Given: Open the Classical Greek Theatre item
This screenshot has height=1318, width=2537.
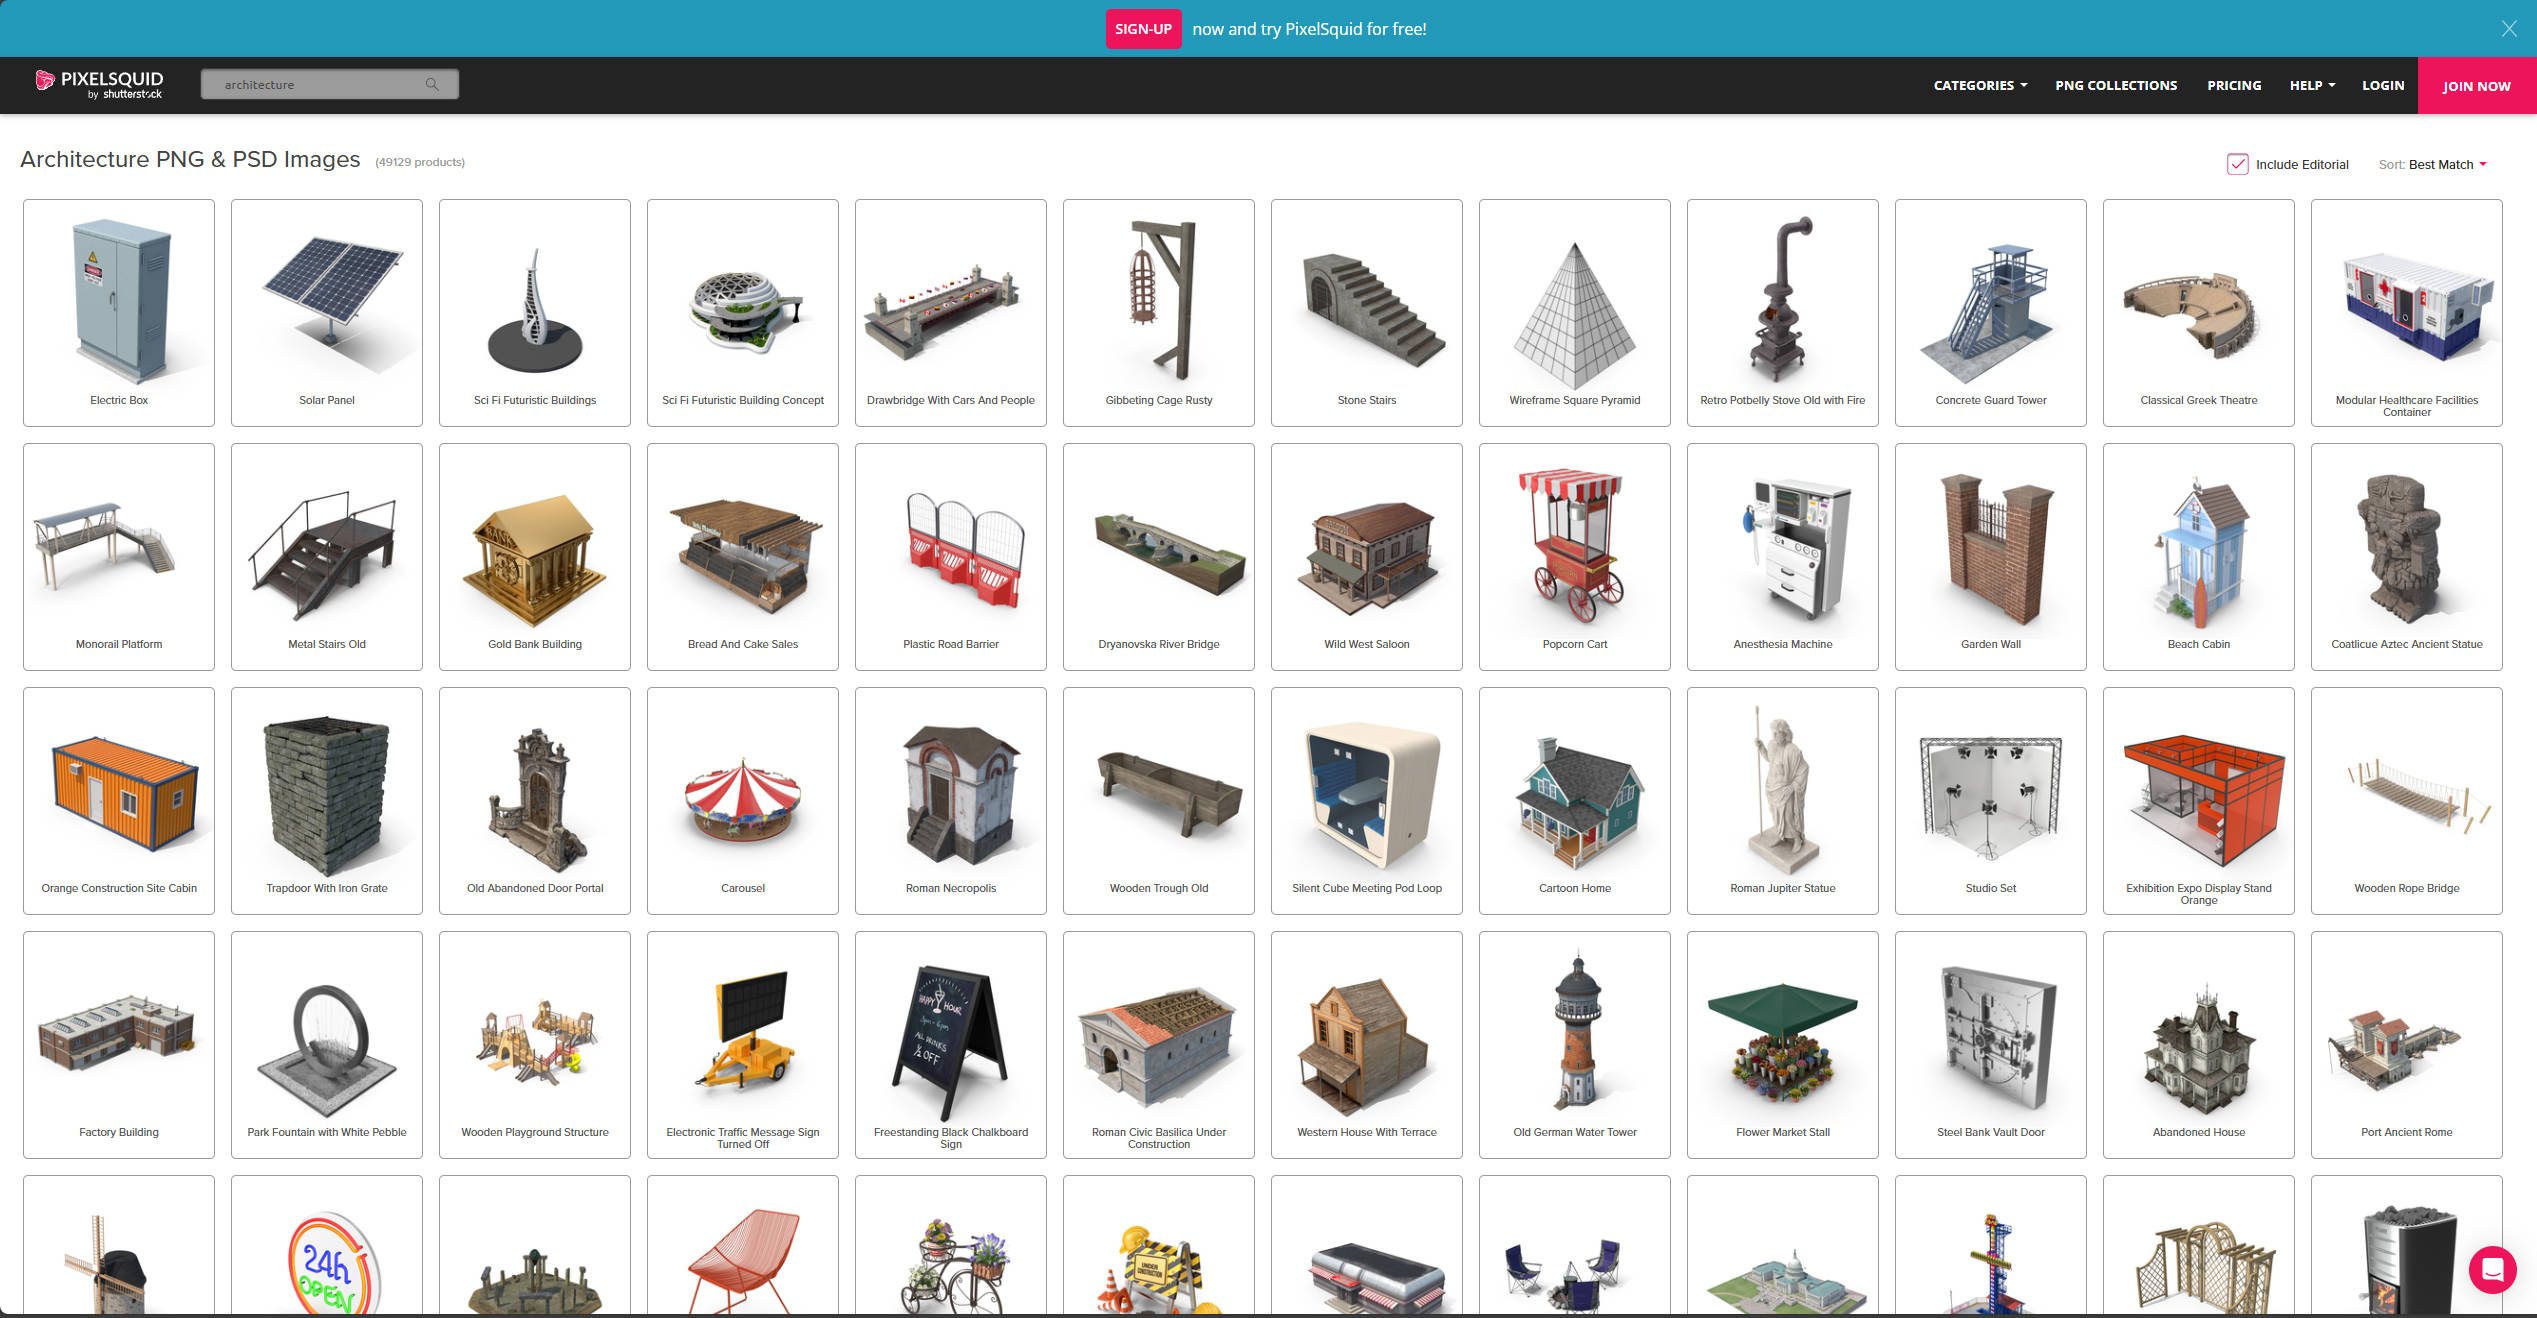Looking at the screenshot, I should click(2199, 312).
